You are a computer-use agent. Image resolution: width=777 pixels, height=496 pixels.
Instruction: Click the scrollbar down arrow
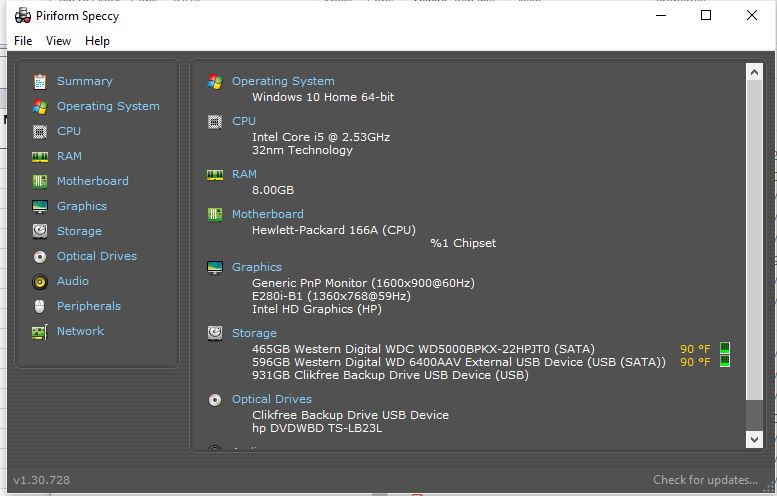click(754, 439)
